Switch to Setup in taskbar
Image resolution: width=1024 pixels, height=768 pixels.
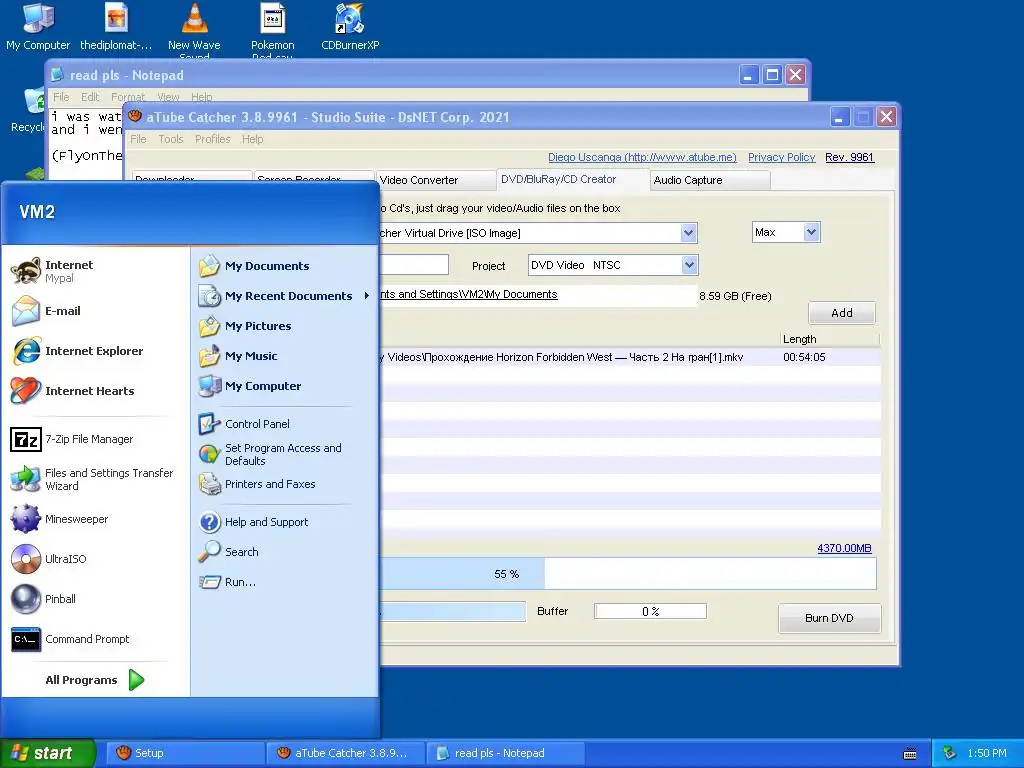(x=185, y=753)
